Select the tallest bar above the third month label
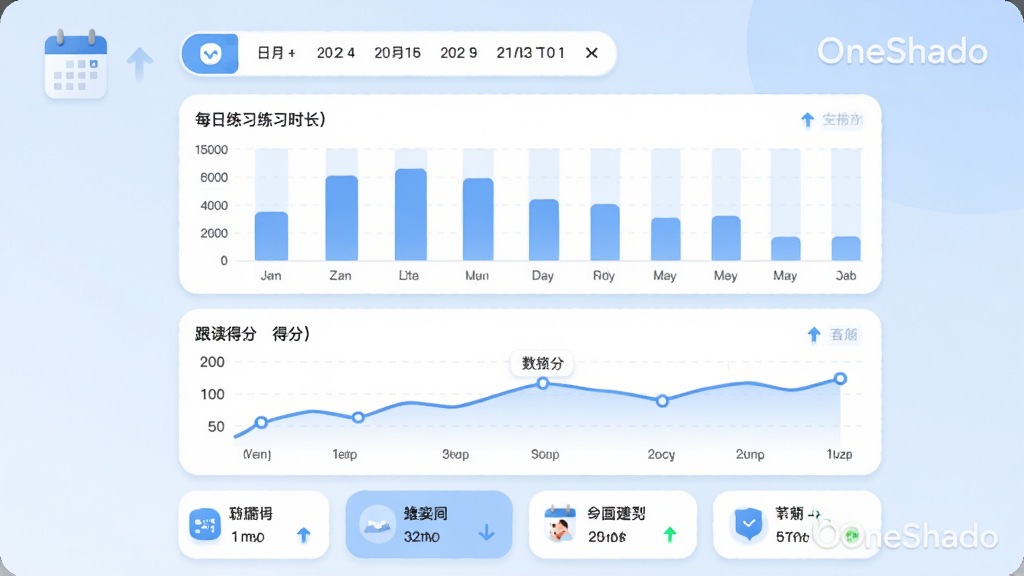 click(x=411, y=215)
